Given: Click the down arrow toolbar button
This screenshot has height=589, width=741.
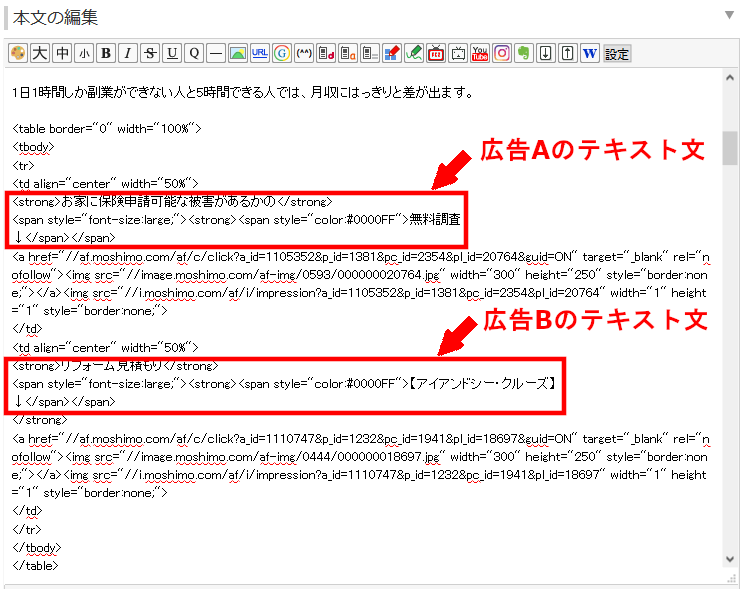Looking at the screenshot, I should tap(546, 53).
